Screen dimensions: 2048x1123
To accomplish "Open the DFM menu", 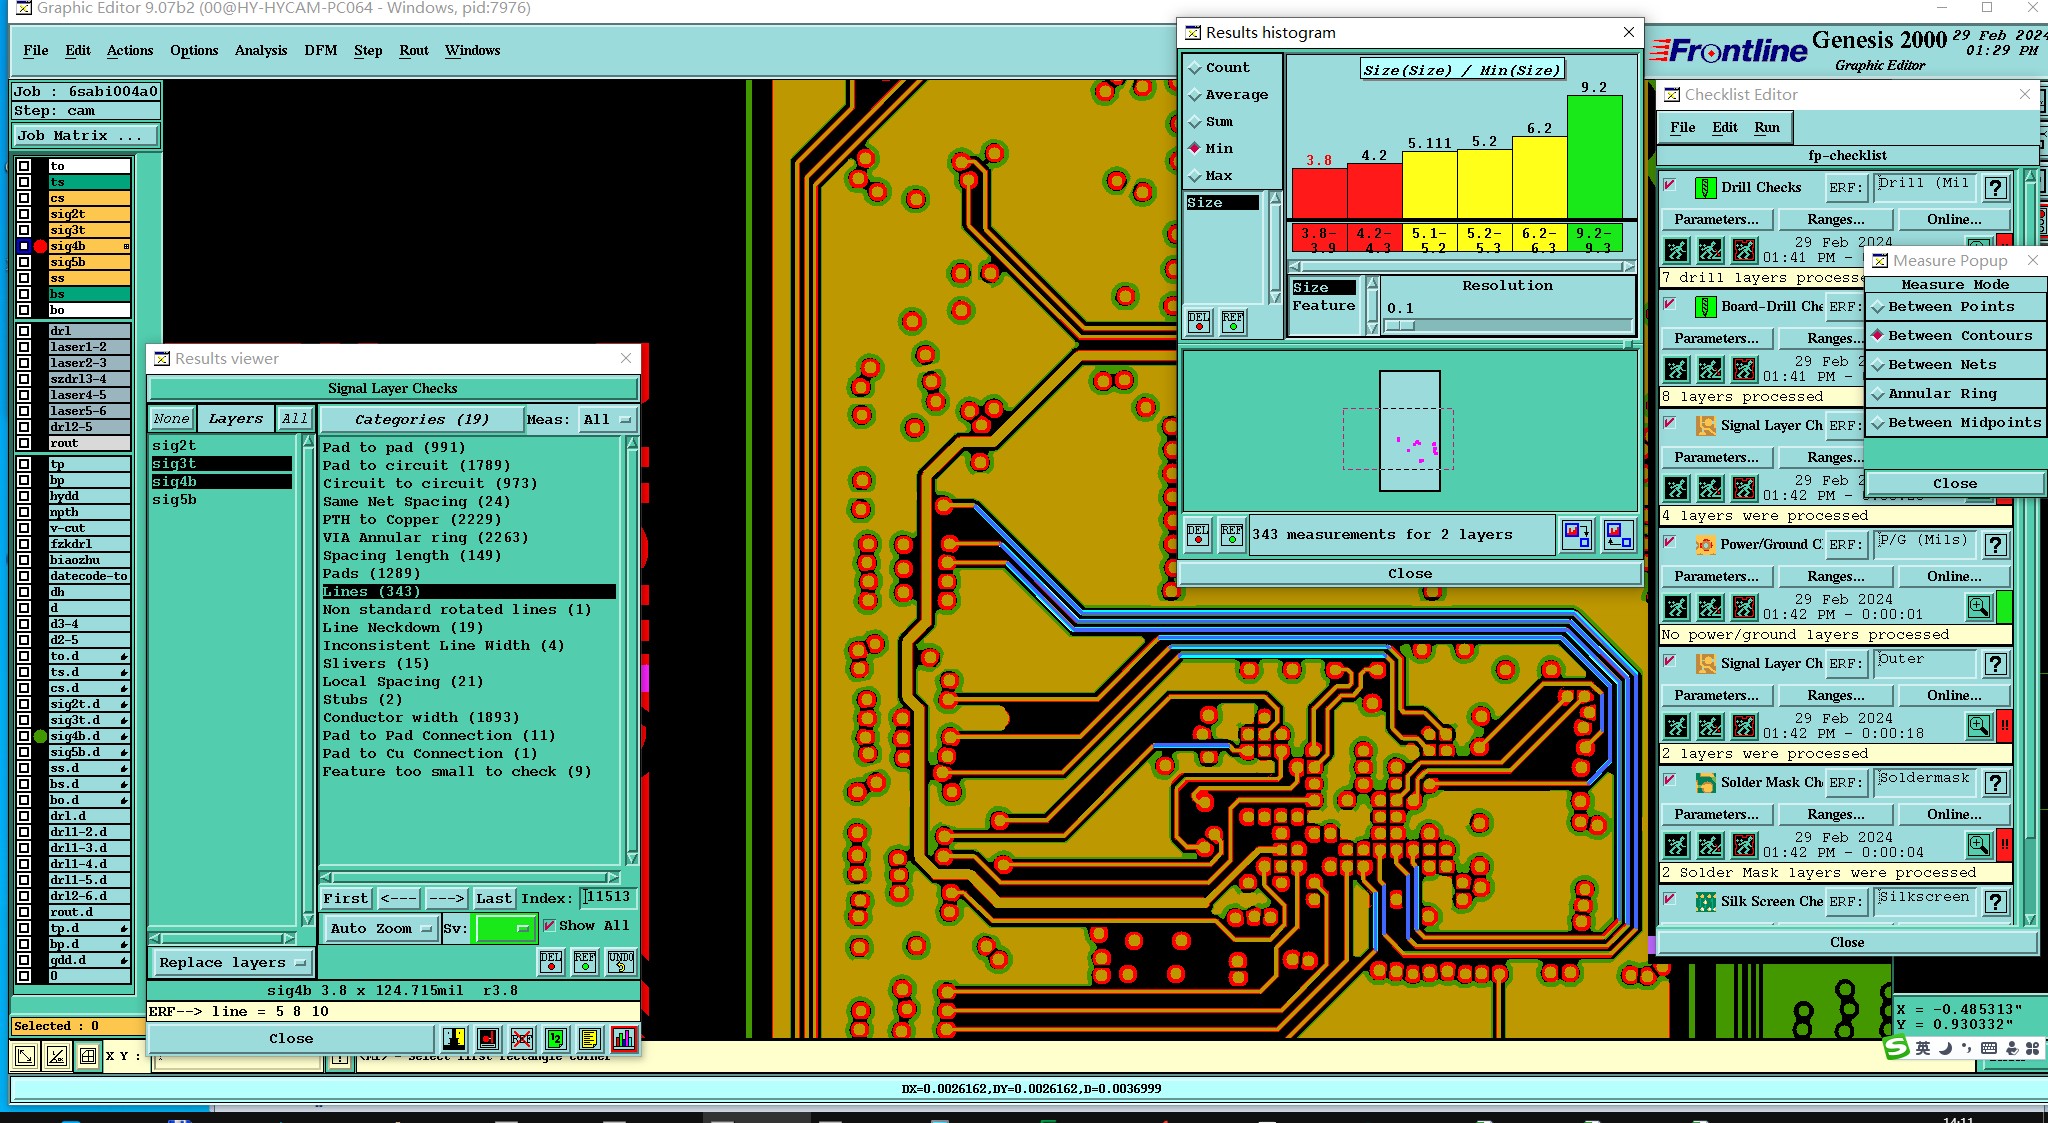I will 320,51.
